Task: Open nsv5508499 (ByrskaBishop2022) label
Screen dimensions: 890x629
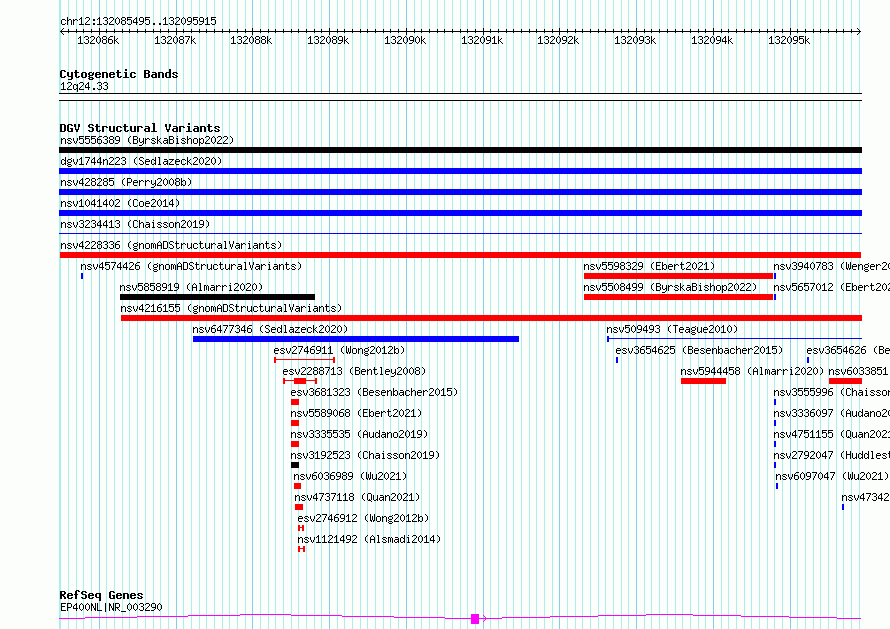Action: (670, 287)
